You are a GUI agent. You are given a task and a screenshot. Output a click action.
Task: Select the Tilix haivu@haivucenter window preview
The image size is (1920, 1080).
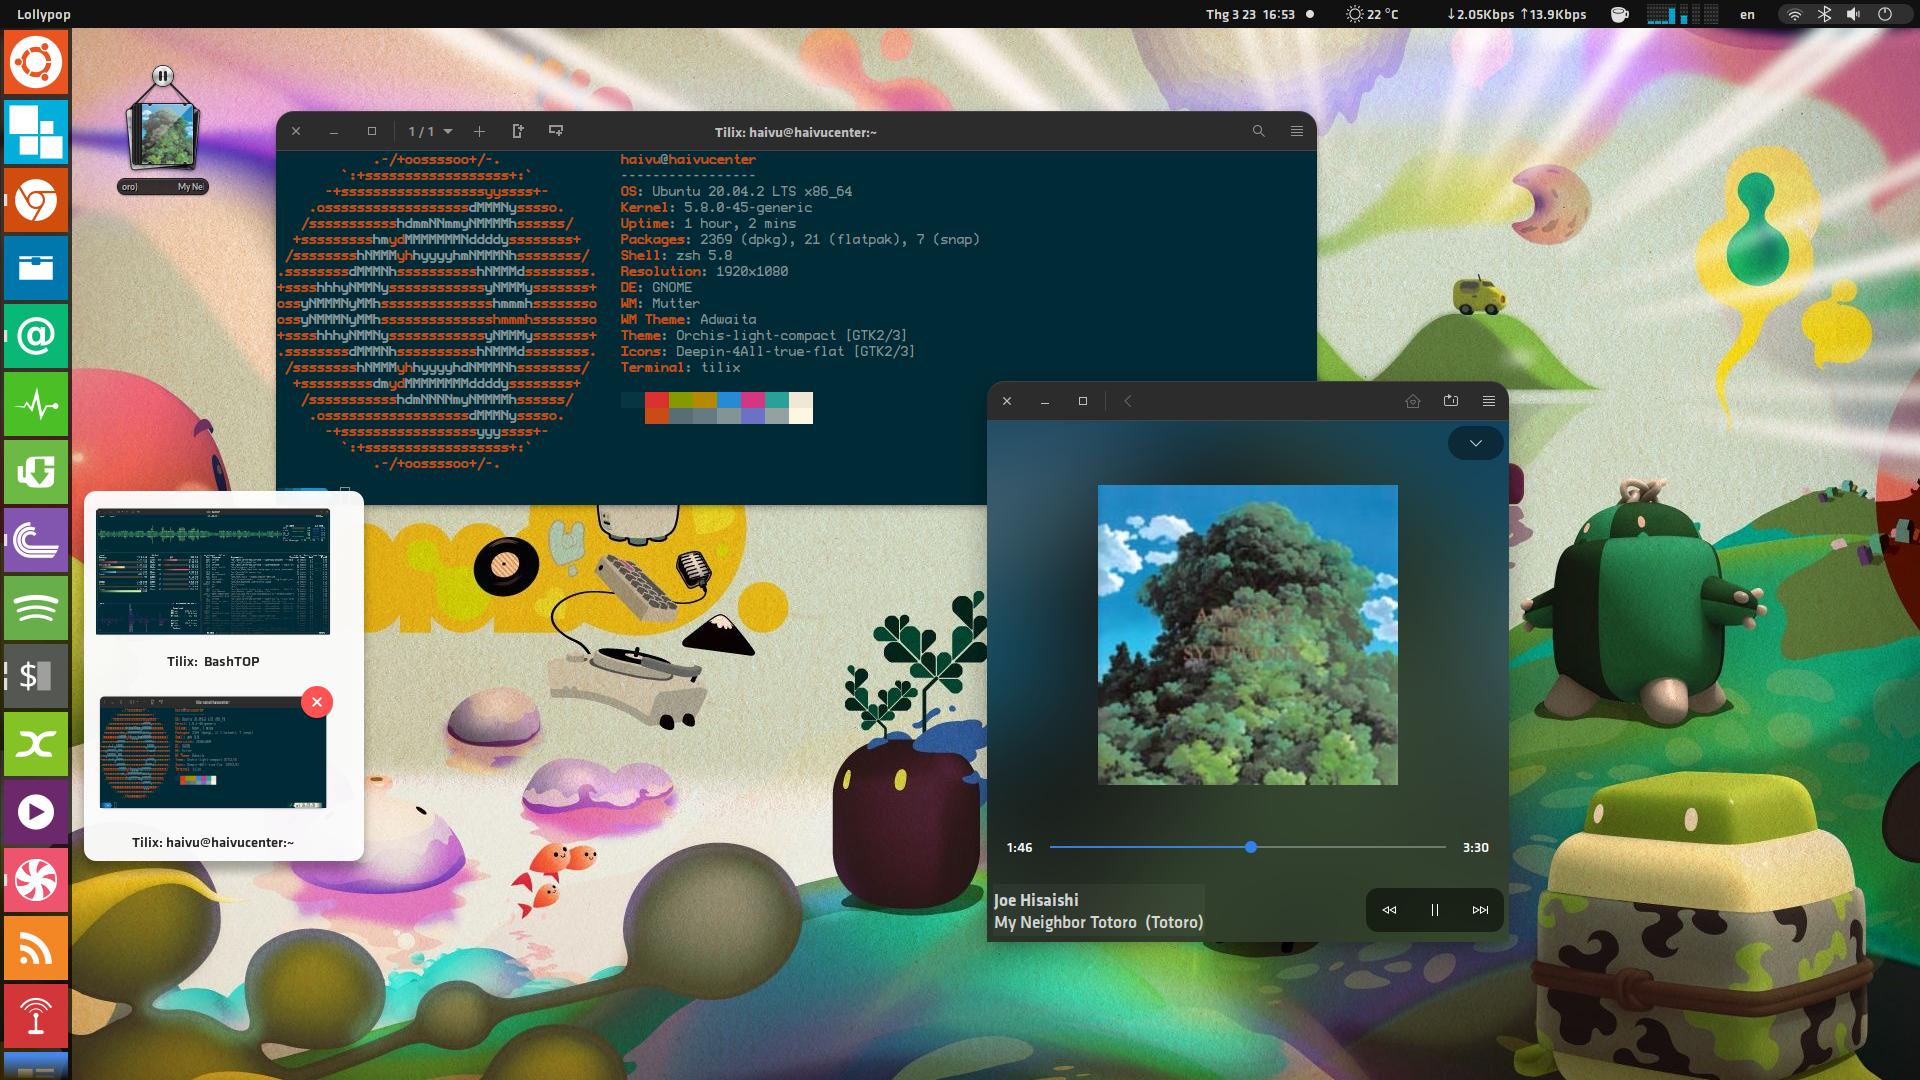213,752
